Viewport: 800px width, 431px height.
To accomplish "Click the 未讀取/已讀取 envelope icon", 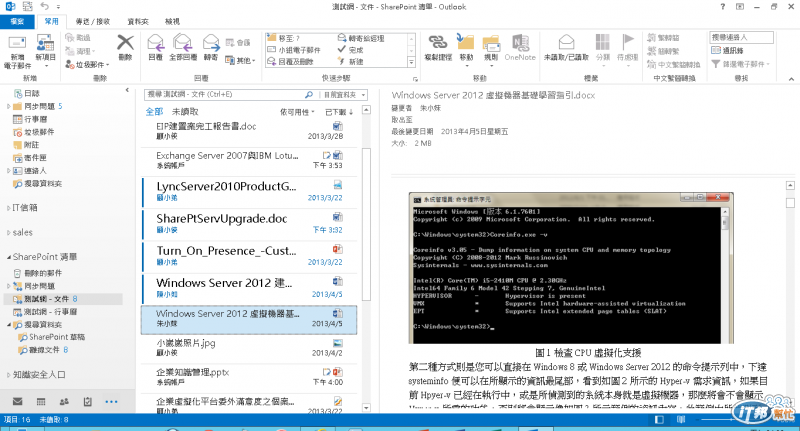I will pos(566,42).
